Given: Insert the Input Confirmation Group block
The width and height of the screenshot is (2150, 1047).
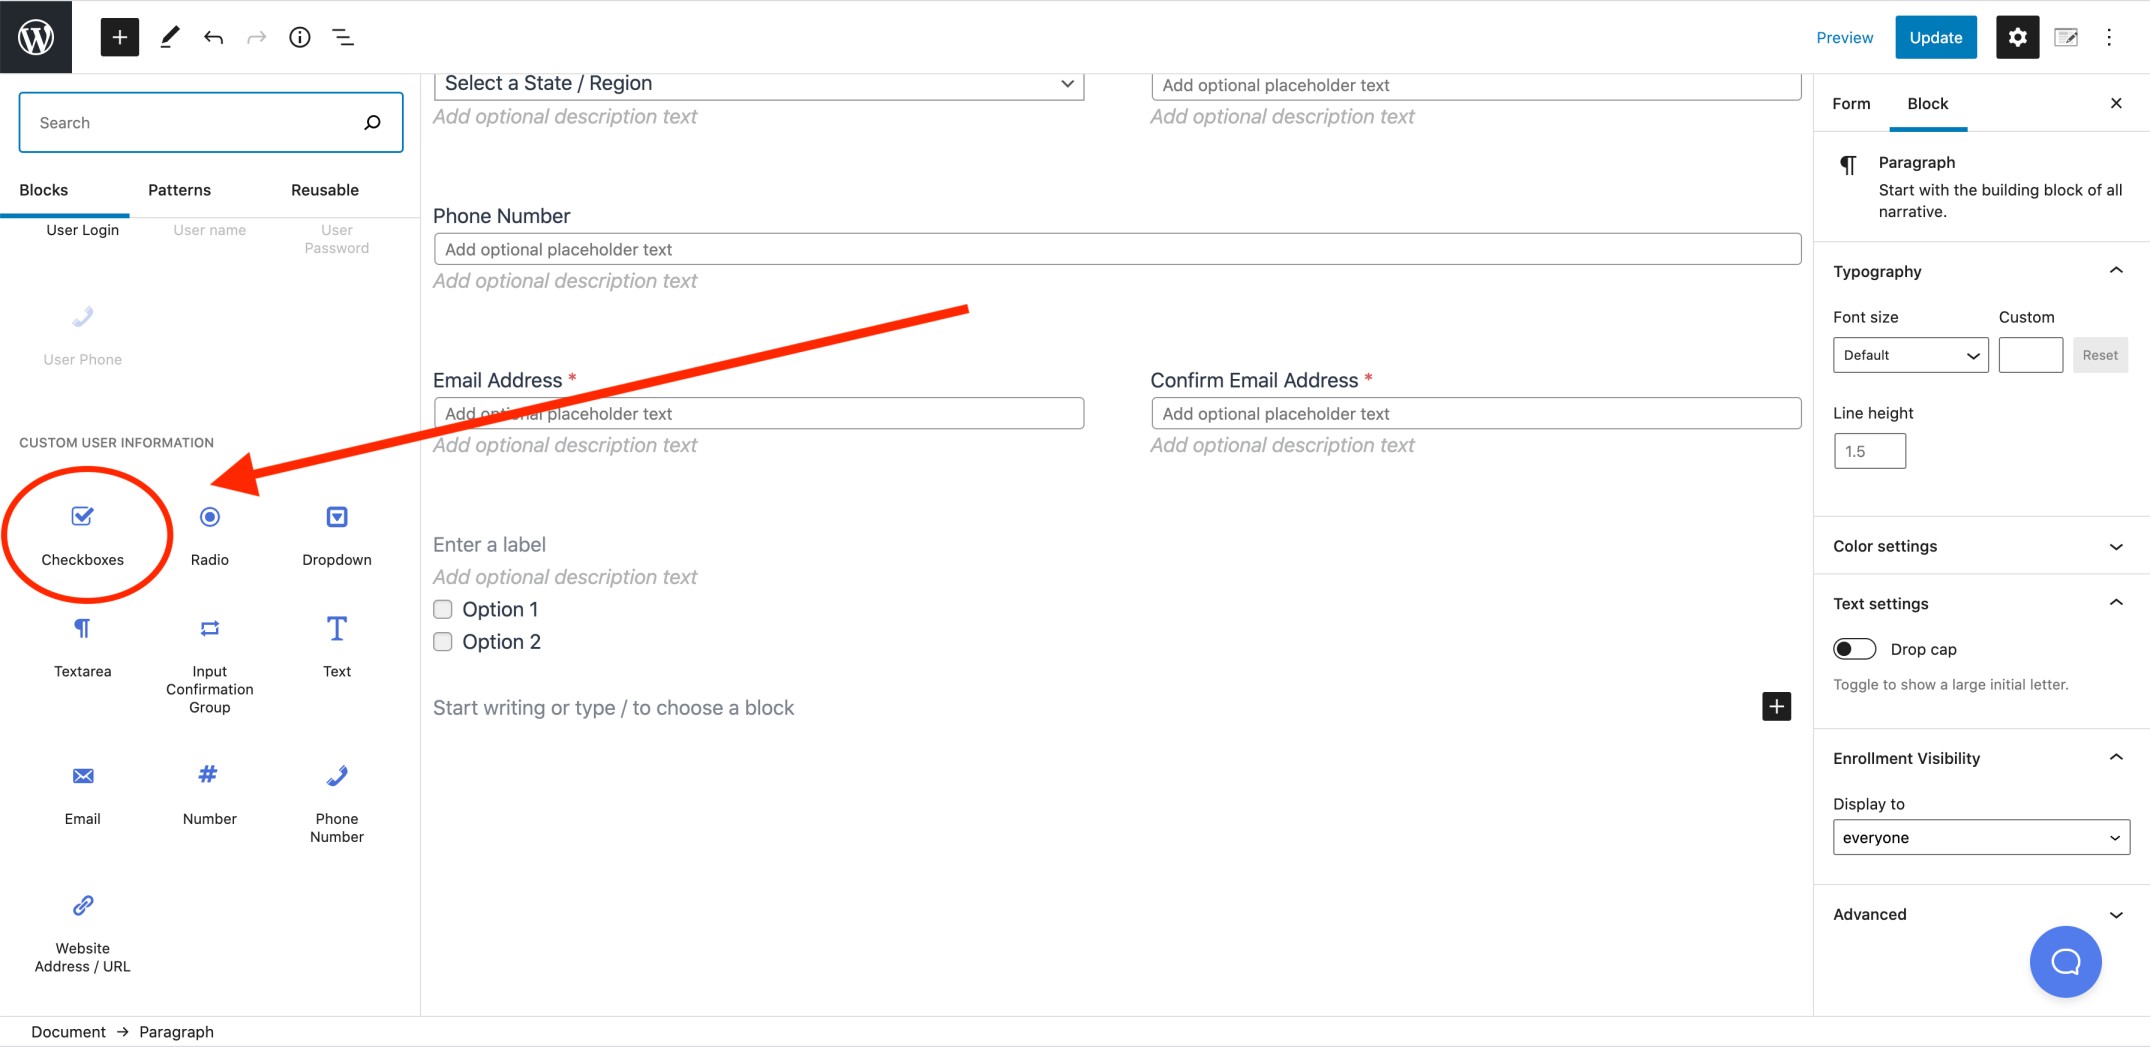Looking at the screenshot, I should [x=210, y=665].
